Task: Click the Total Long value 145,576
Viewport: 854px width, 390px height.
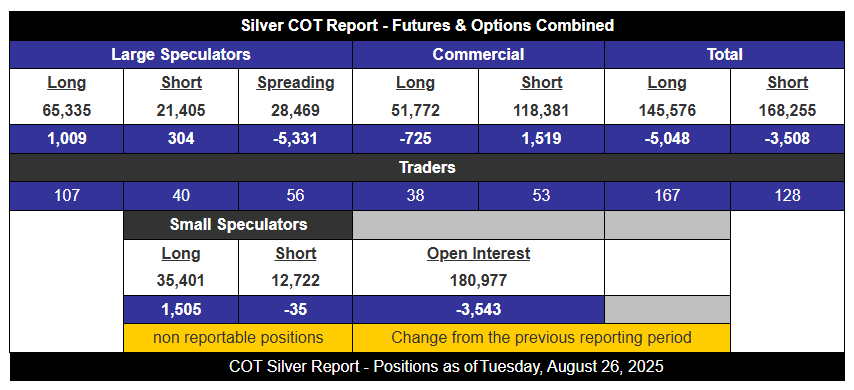Action: click(667, 111)
